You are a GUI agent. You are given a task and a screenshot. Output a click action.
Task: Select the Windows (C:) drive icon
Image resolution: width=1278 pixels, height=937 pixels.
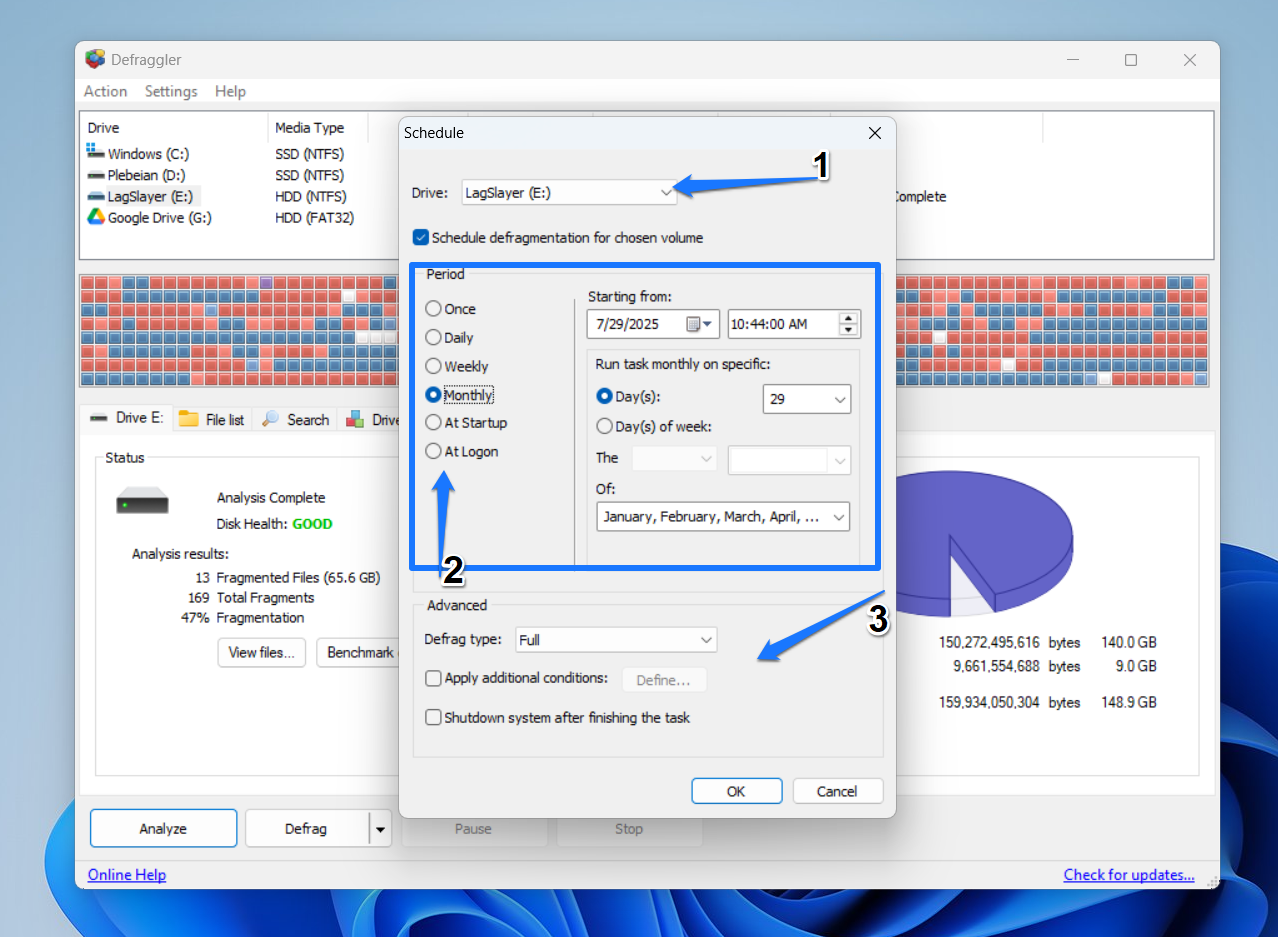[x=95, y=153]
